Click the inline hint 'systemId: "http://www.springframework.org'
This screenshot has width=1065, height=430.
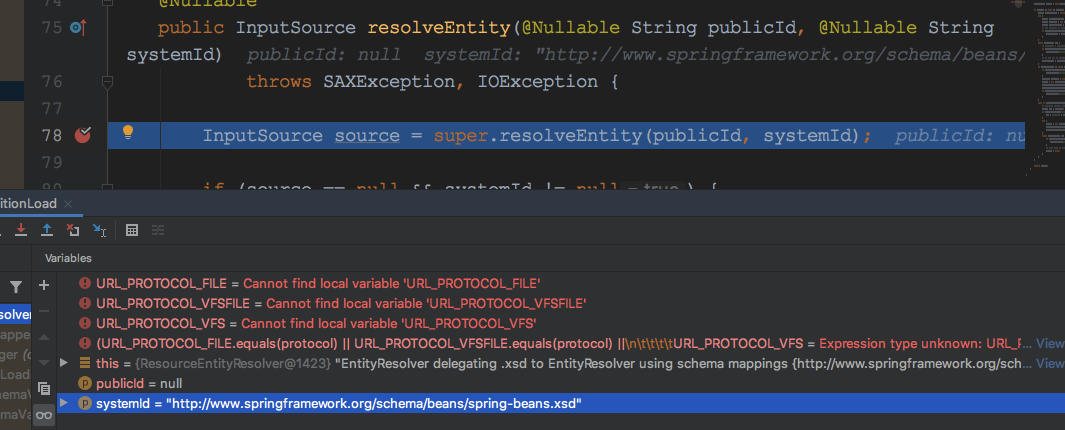click(724, 56)
